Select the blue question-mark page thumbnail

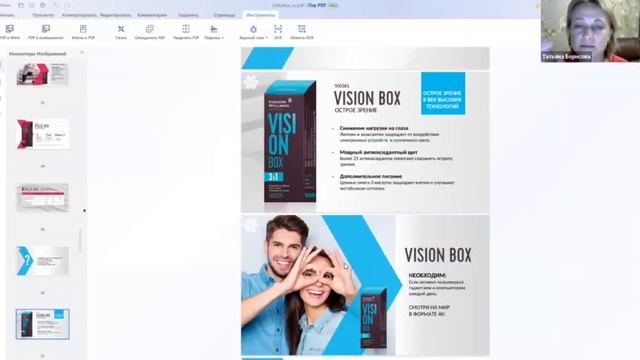(42, 261)
